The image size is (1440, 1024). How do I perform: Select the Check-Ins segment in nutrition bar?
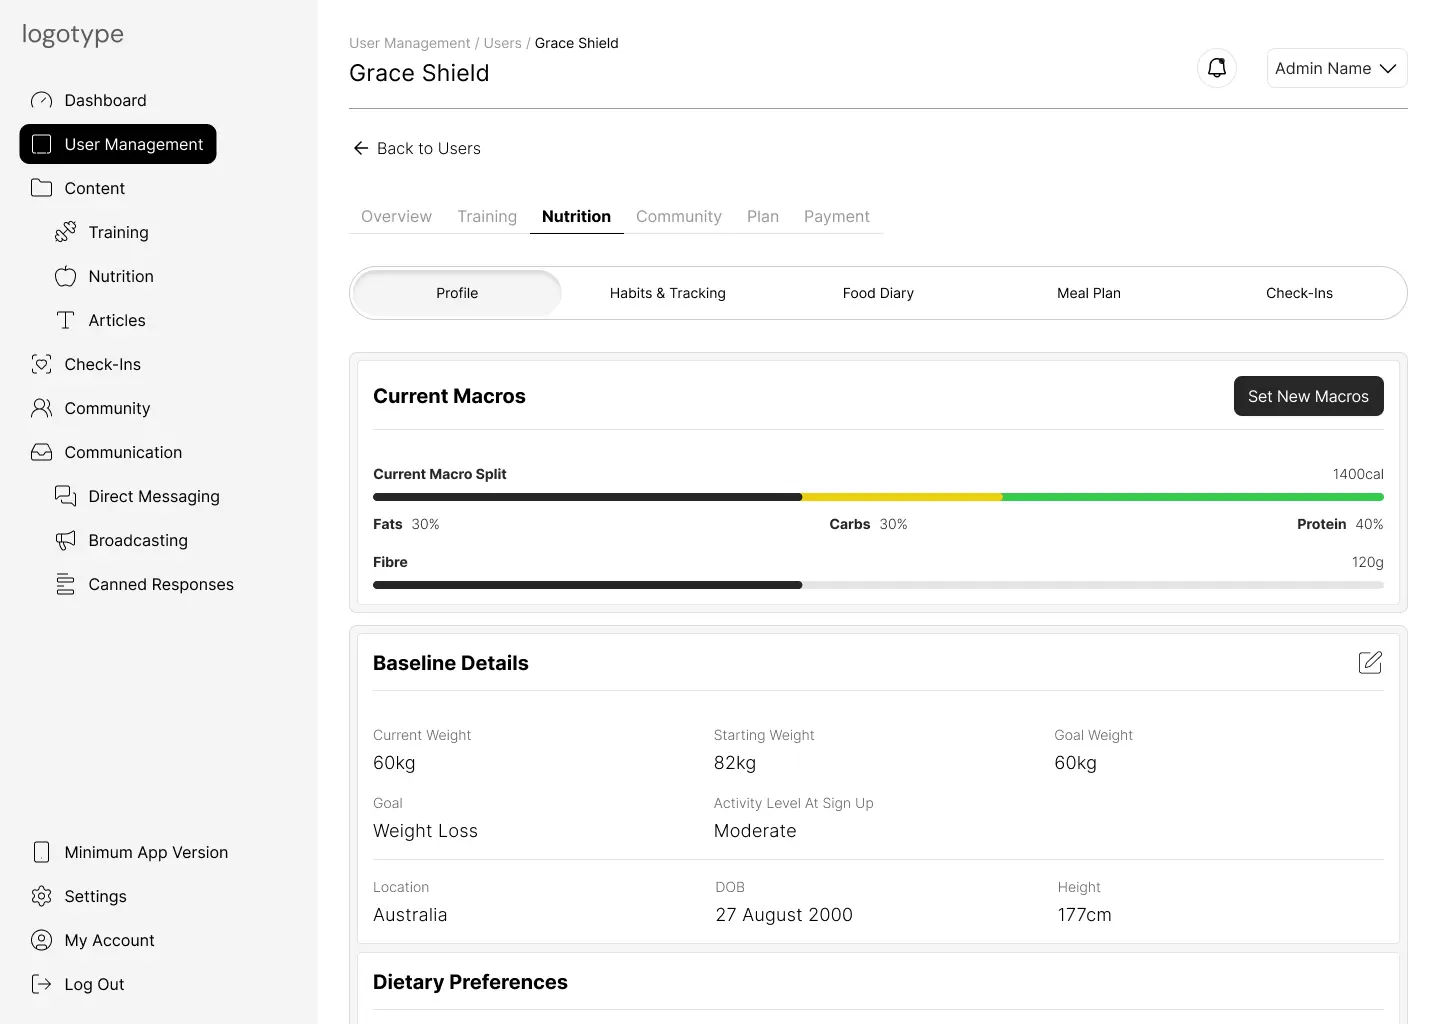1299,293
